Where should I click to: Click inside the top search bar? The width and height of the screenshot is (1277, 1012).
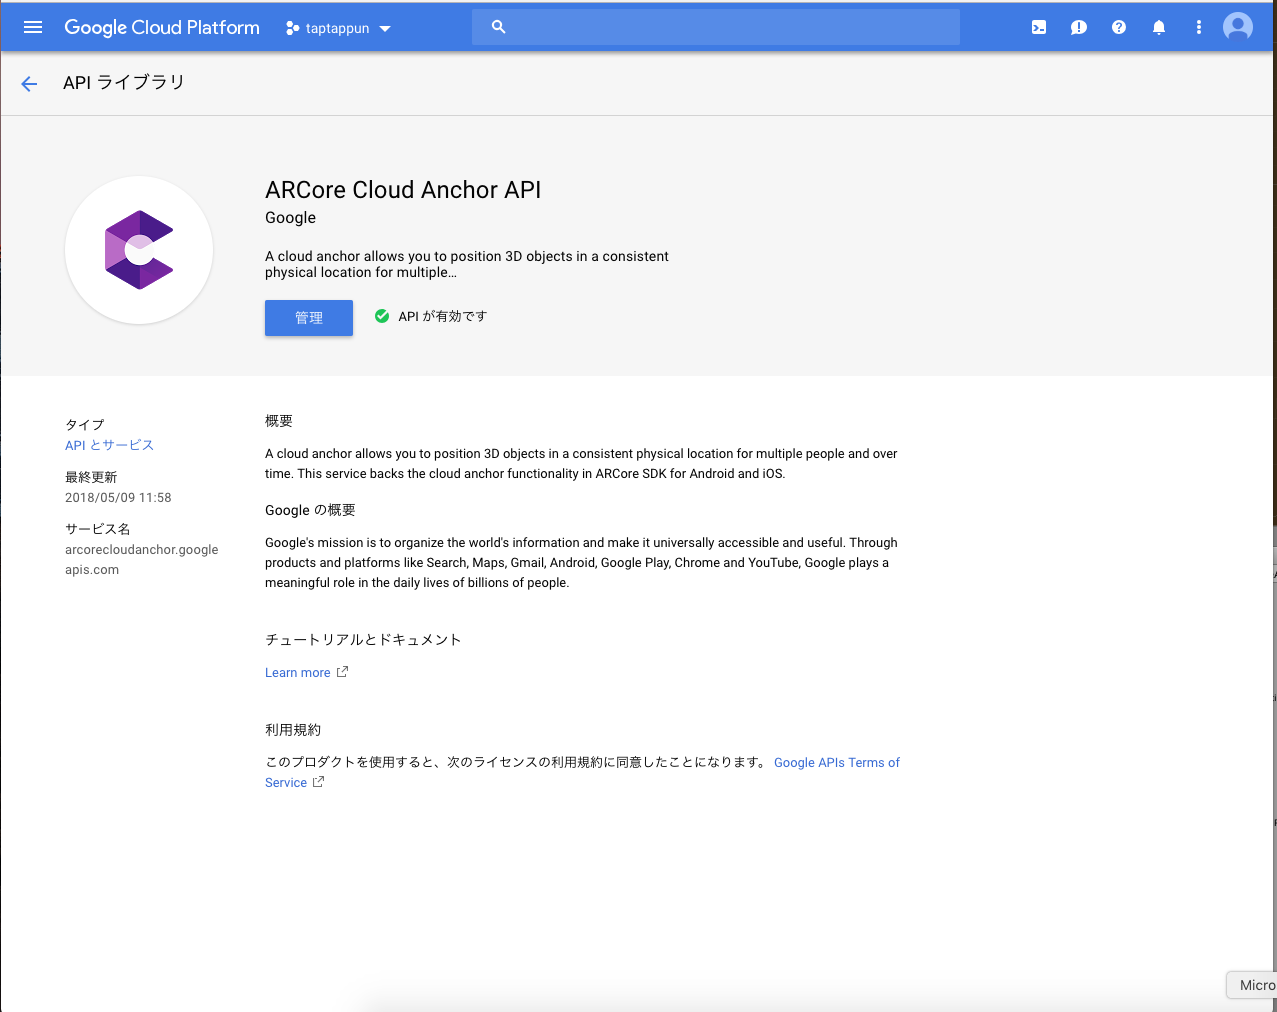[x=715, y=27]
